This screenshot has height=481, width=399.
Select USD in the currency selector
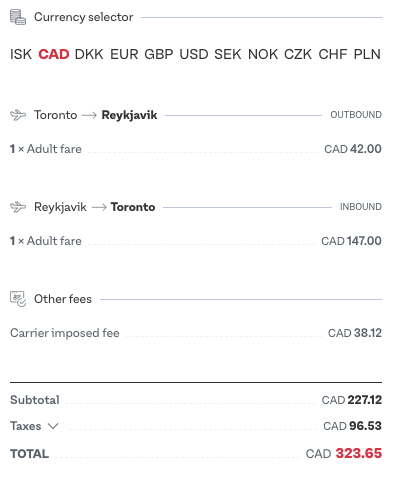(x=194, y=54)
